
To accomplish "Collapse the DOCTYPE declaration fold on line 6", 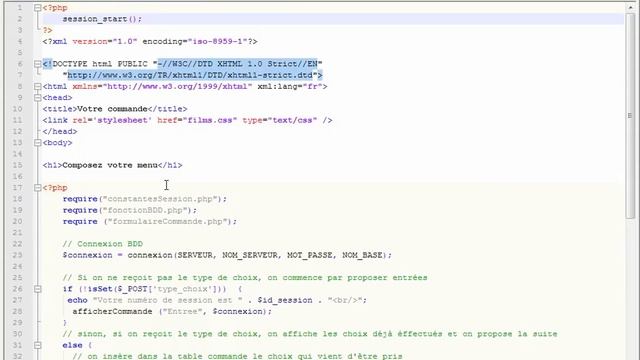I will click(x=38, y=64).
